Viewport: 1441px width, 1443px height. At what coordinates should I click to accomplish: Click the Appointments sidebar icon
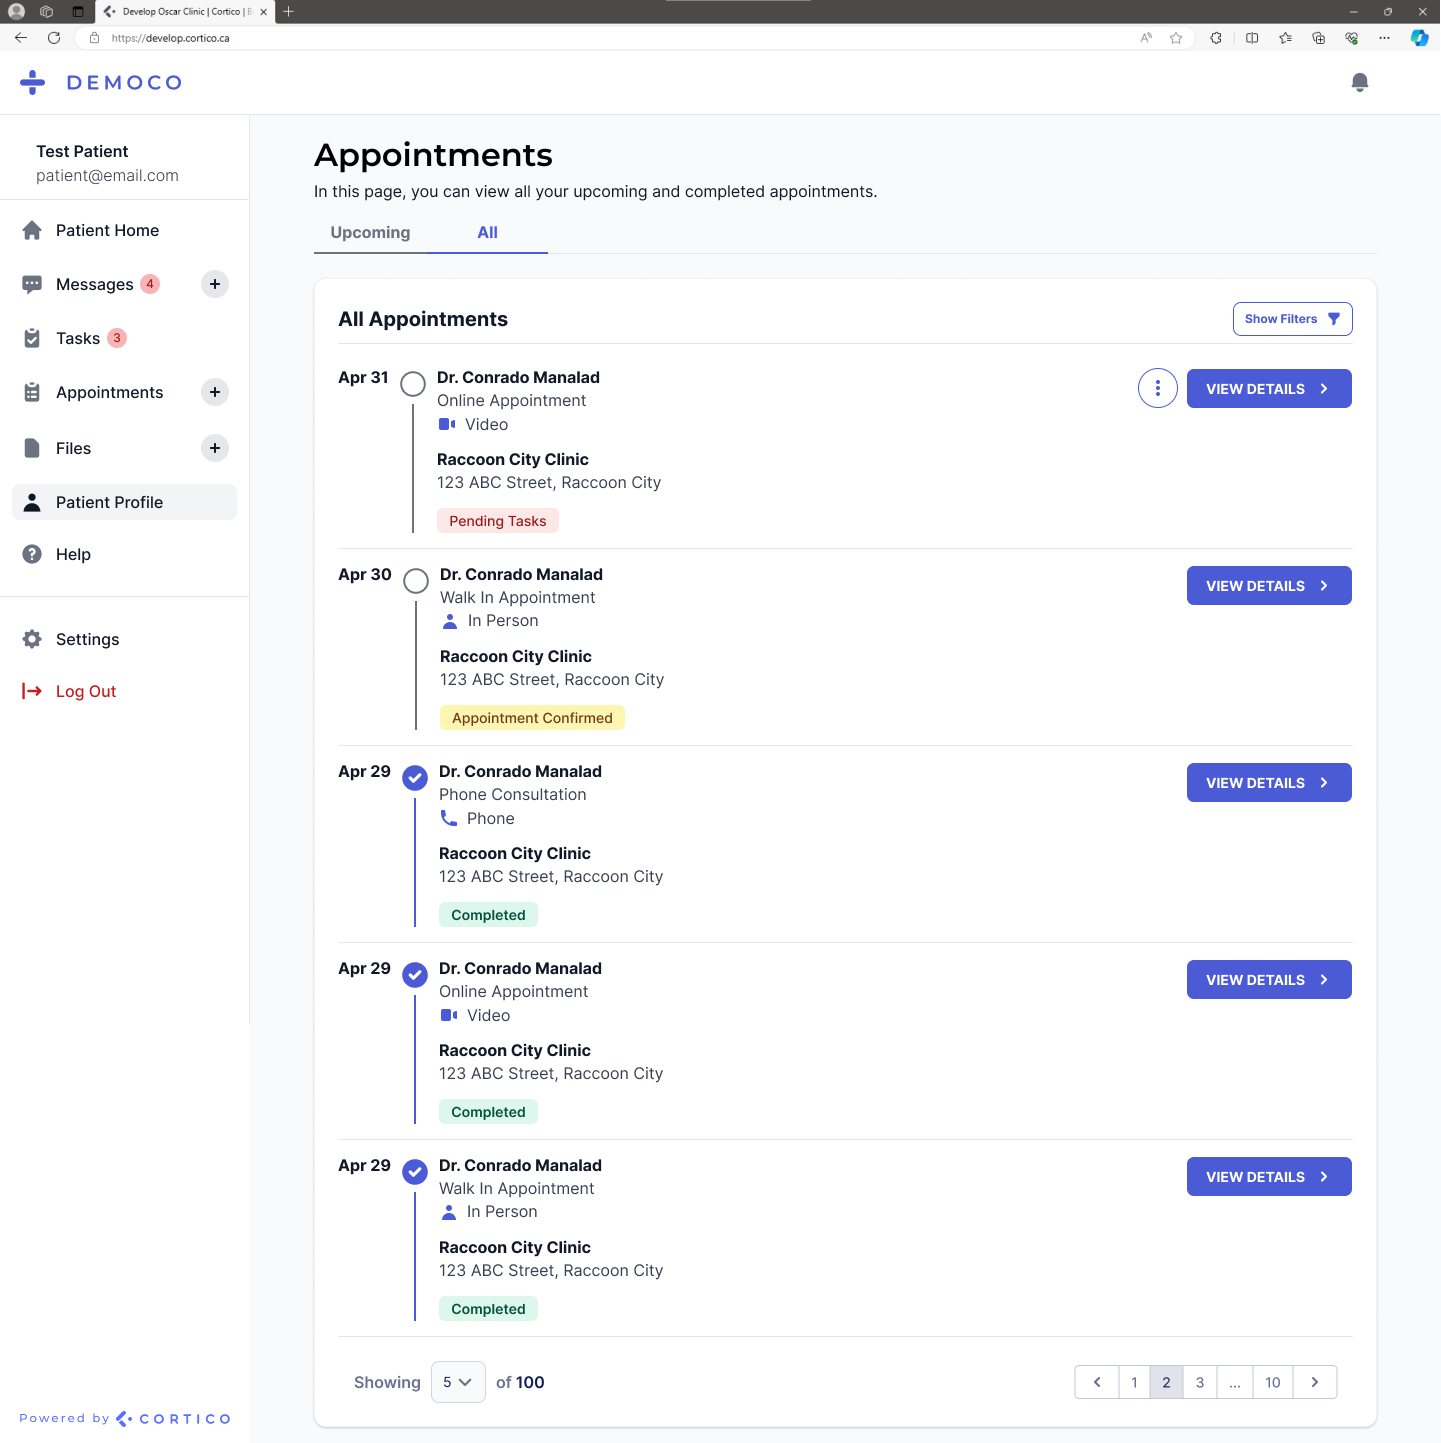point(32,392)
